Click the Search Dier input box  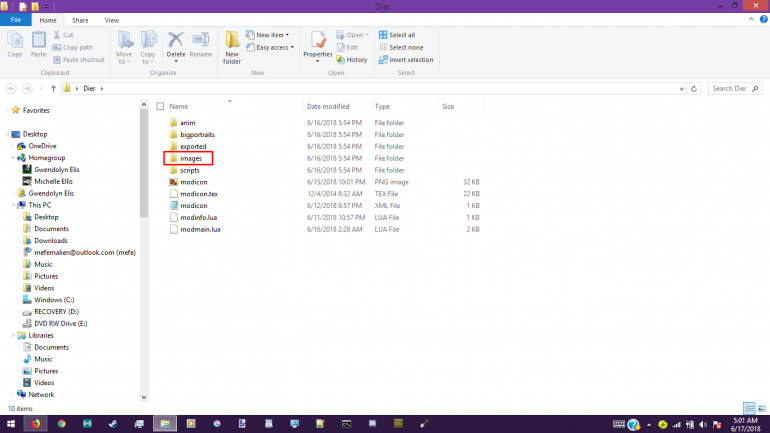[735, 88]
